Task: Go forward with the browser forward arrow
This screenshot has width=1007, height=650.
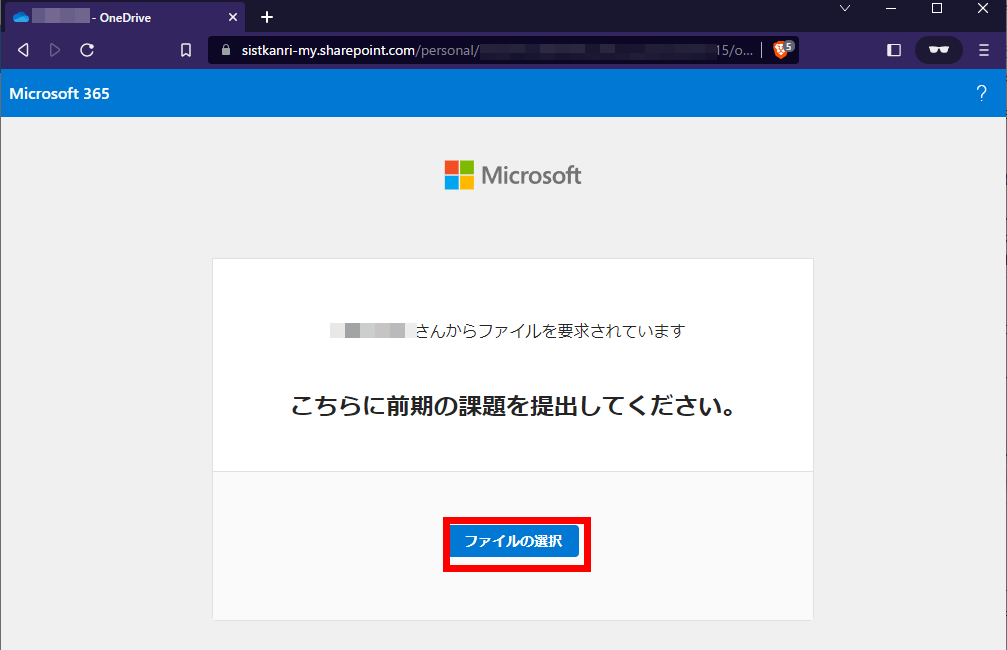Action: [55, 50]
